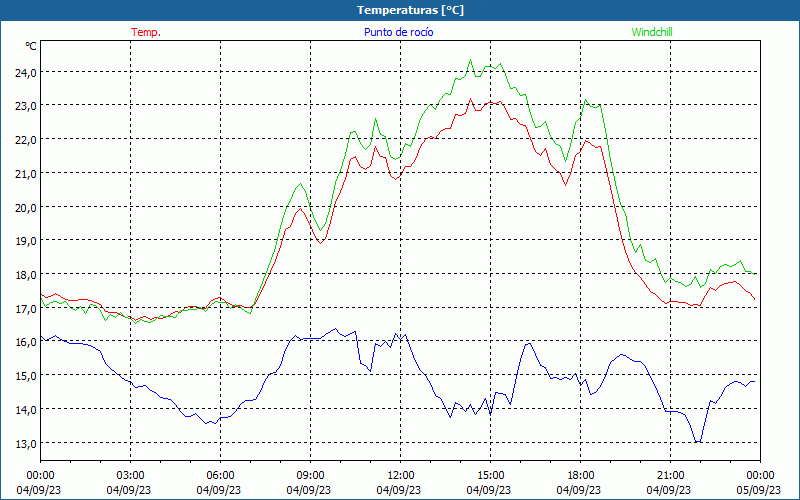Click the °C unit label on axis
The width and height of the screenshot is (800, 500).
pyautogui.click(x=31, y=46)
